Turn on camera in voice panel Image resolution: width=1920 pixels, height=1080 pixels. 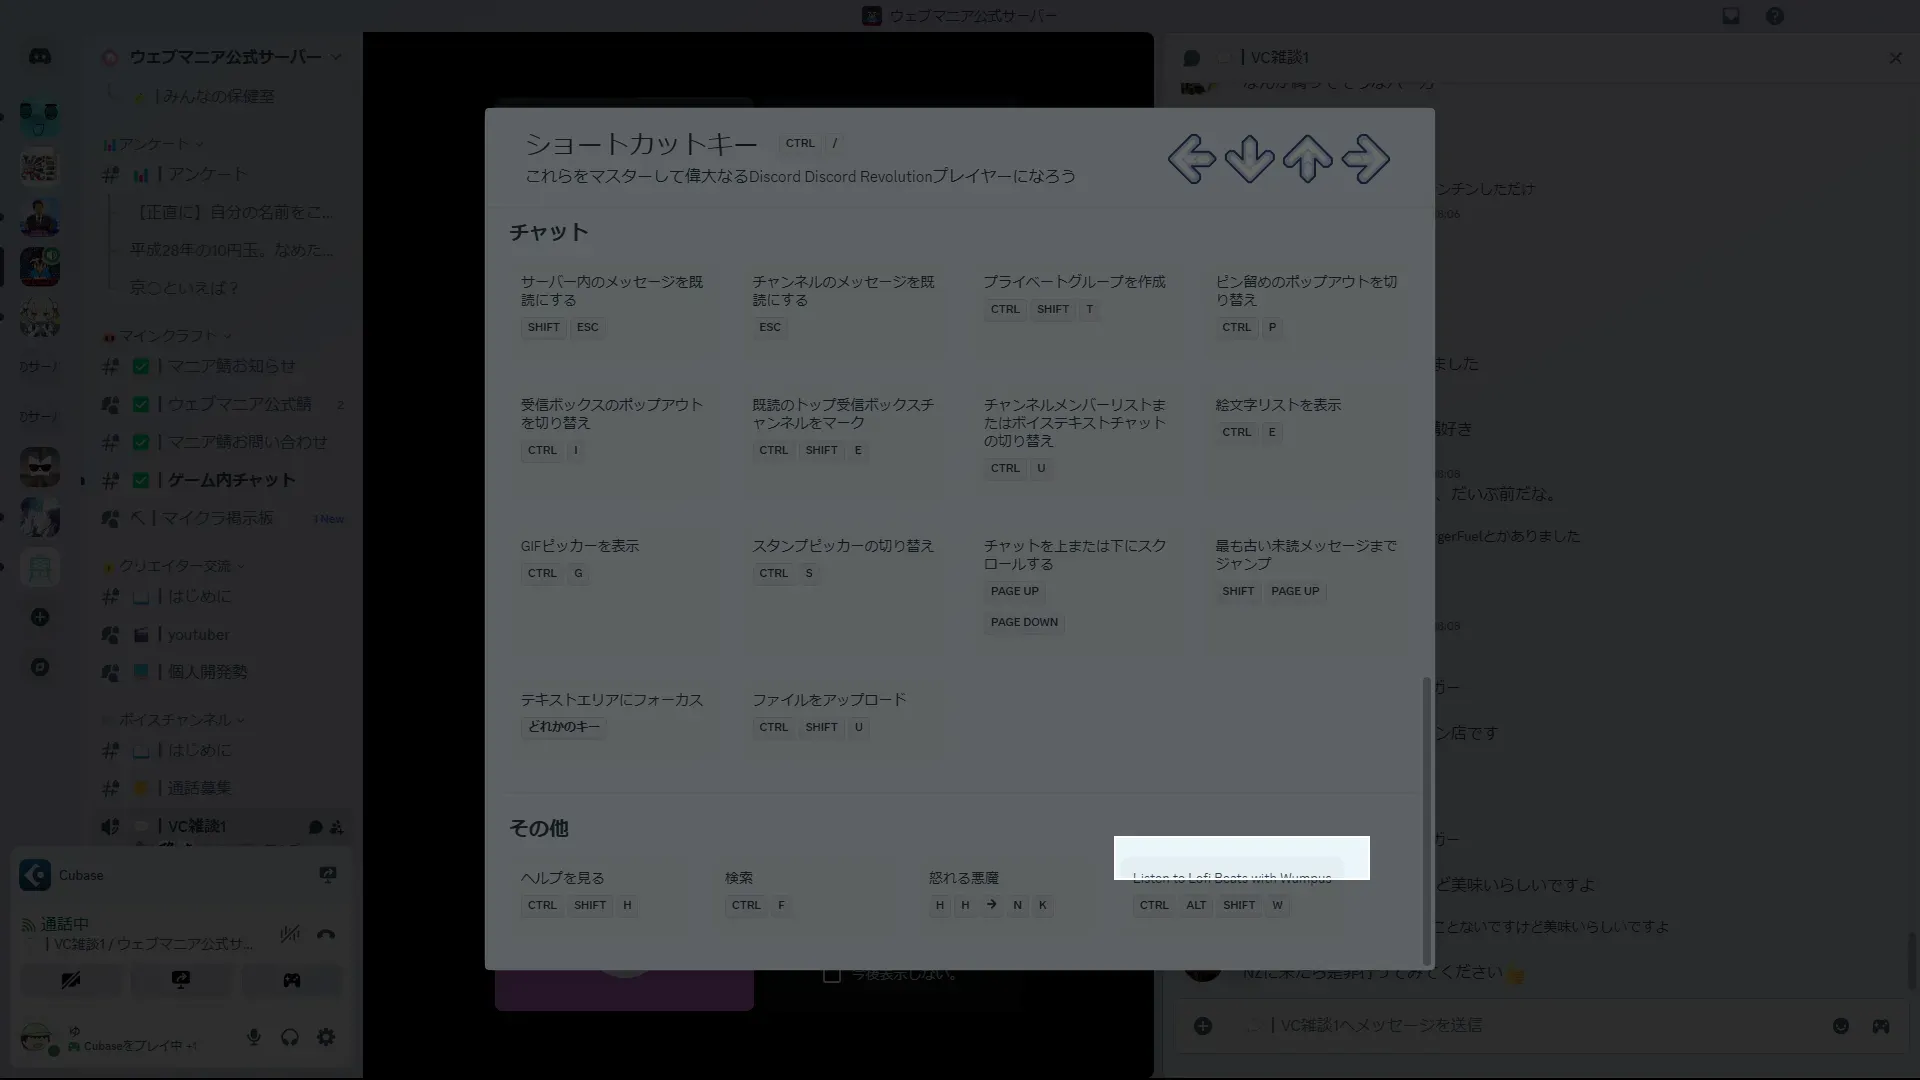(70, 980)
